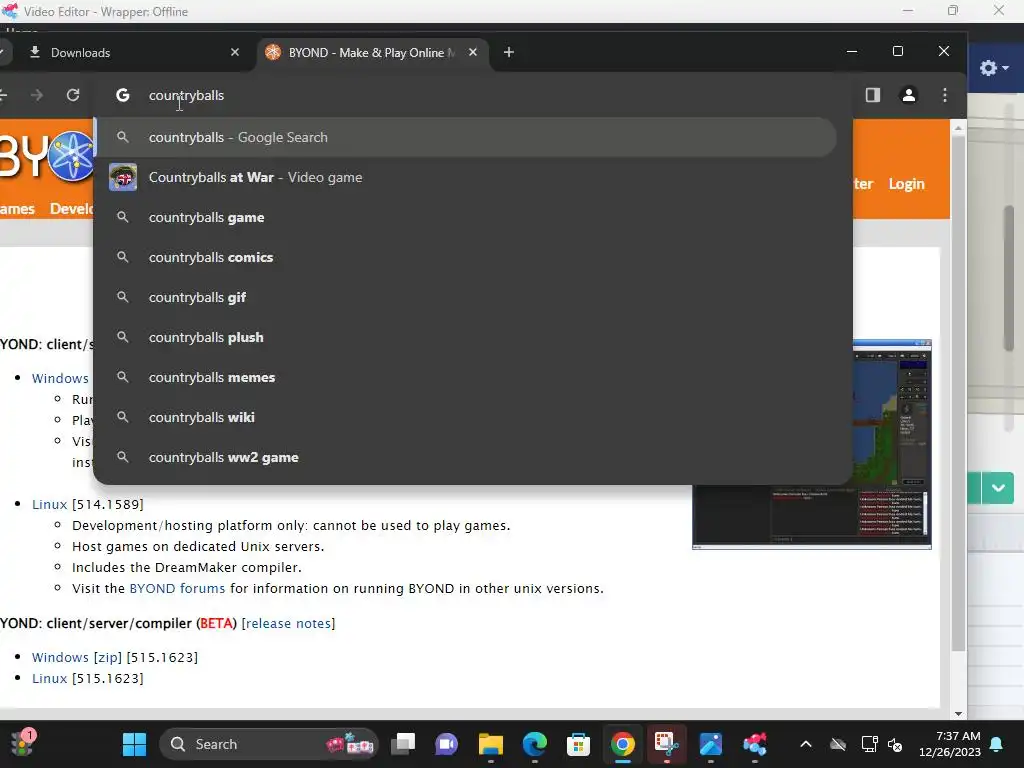1024x768 pixels.
Task: Click the Countryballs at War game thumbnail
Action: point(123,177)
